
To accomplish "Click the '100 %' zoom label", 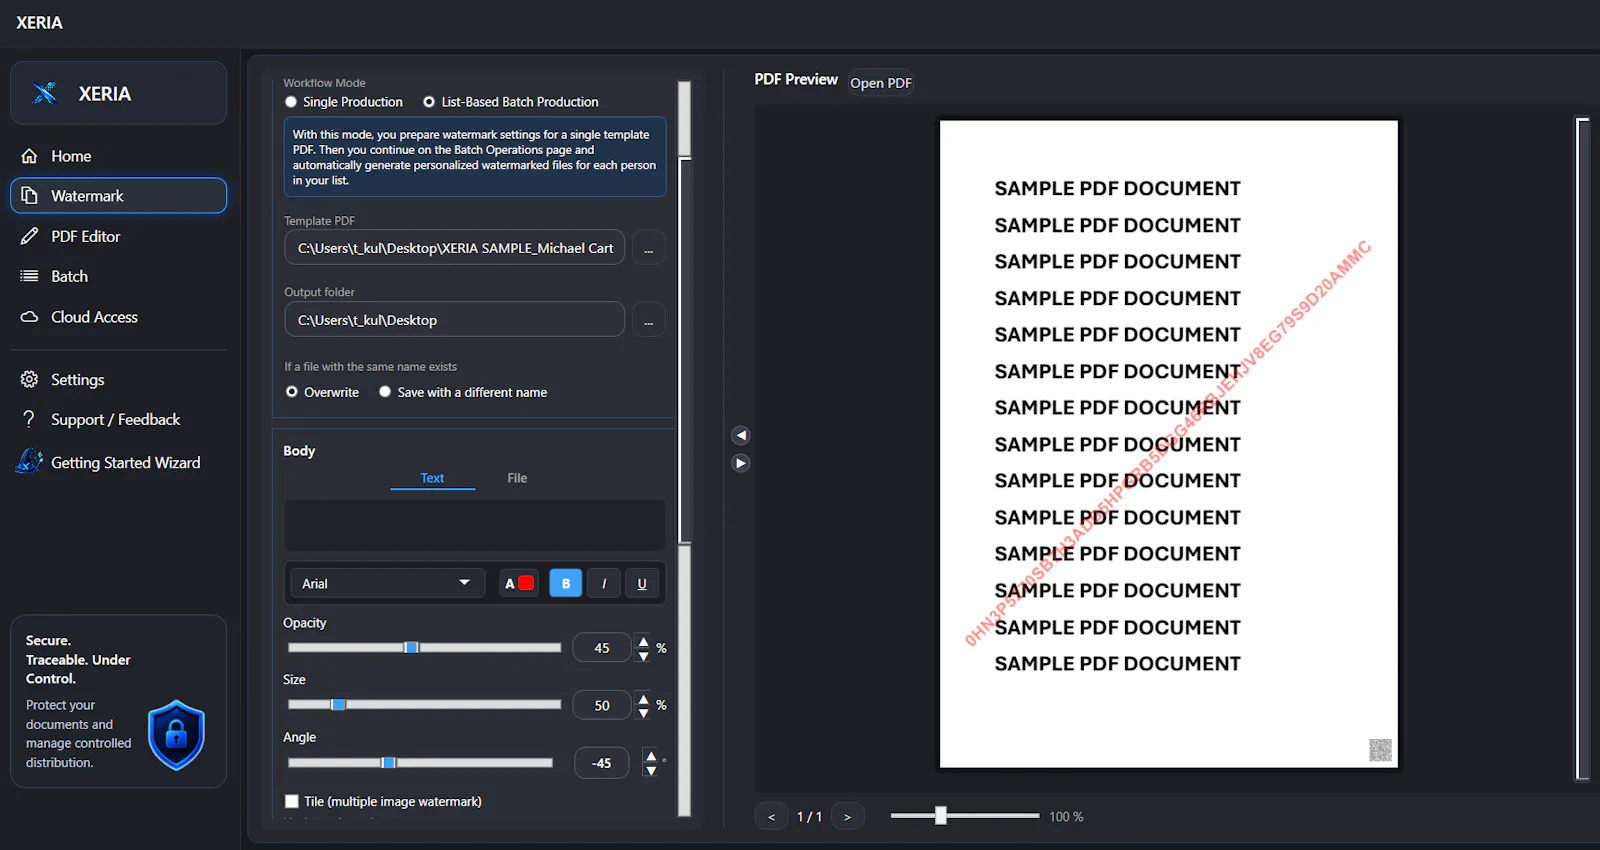I will coord(1066,817).
